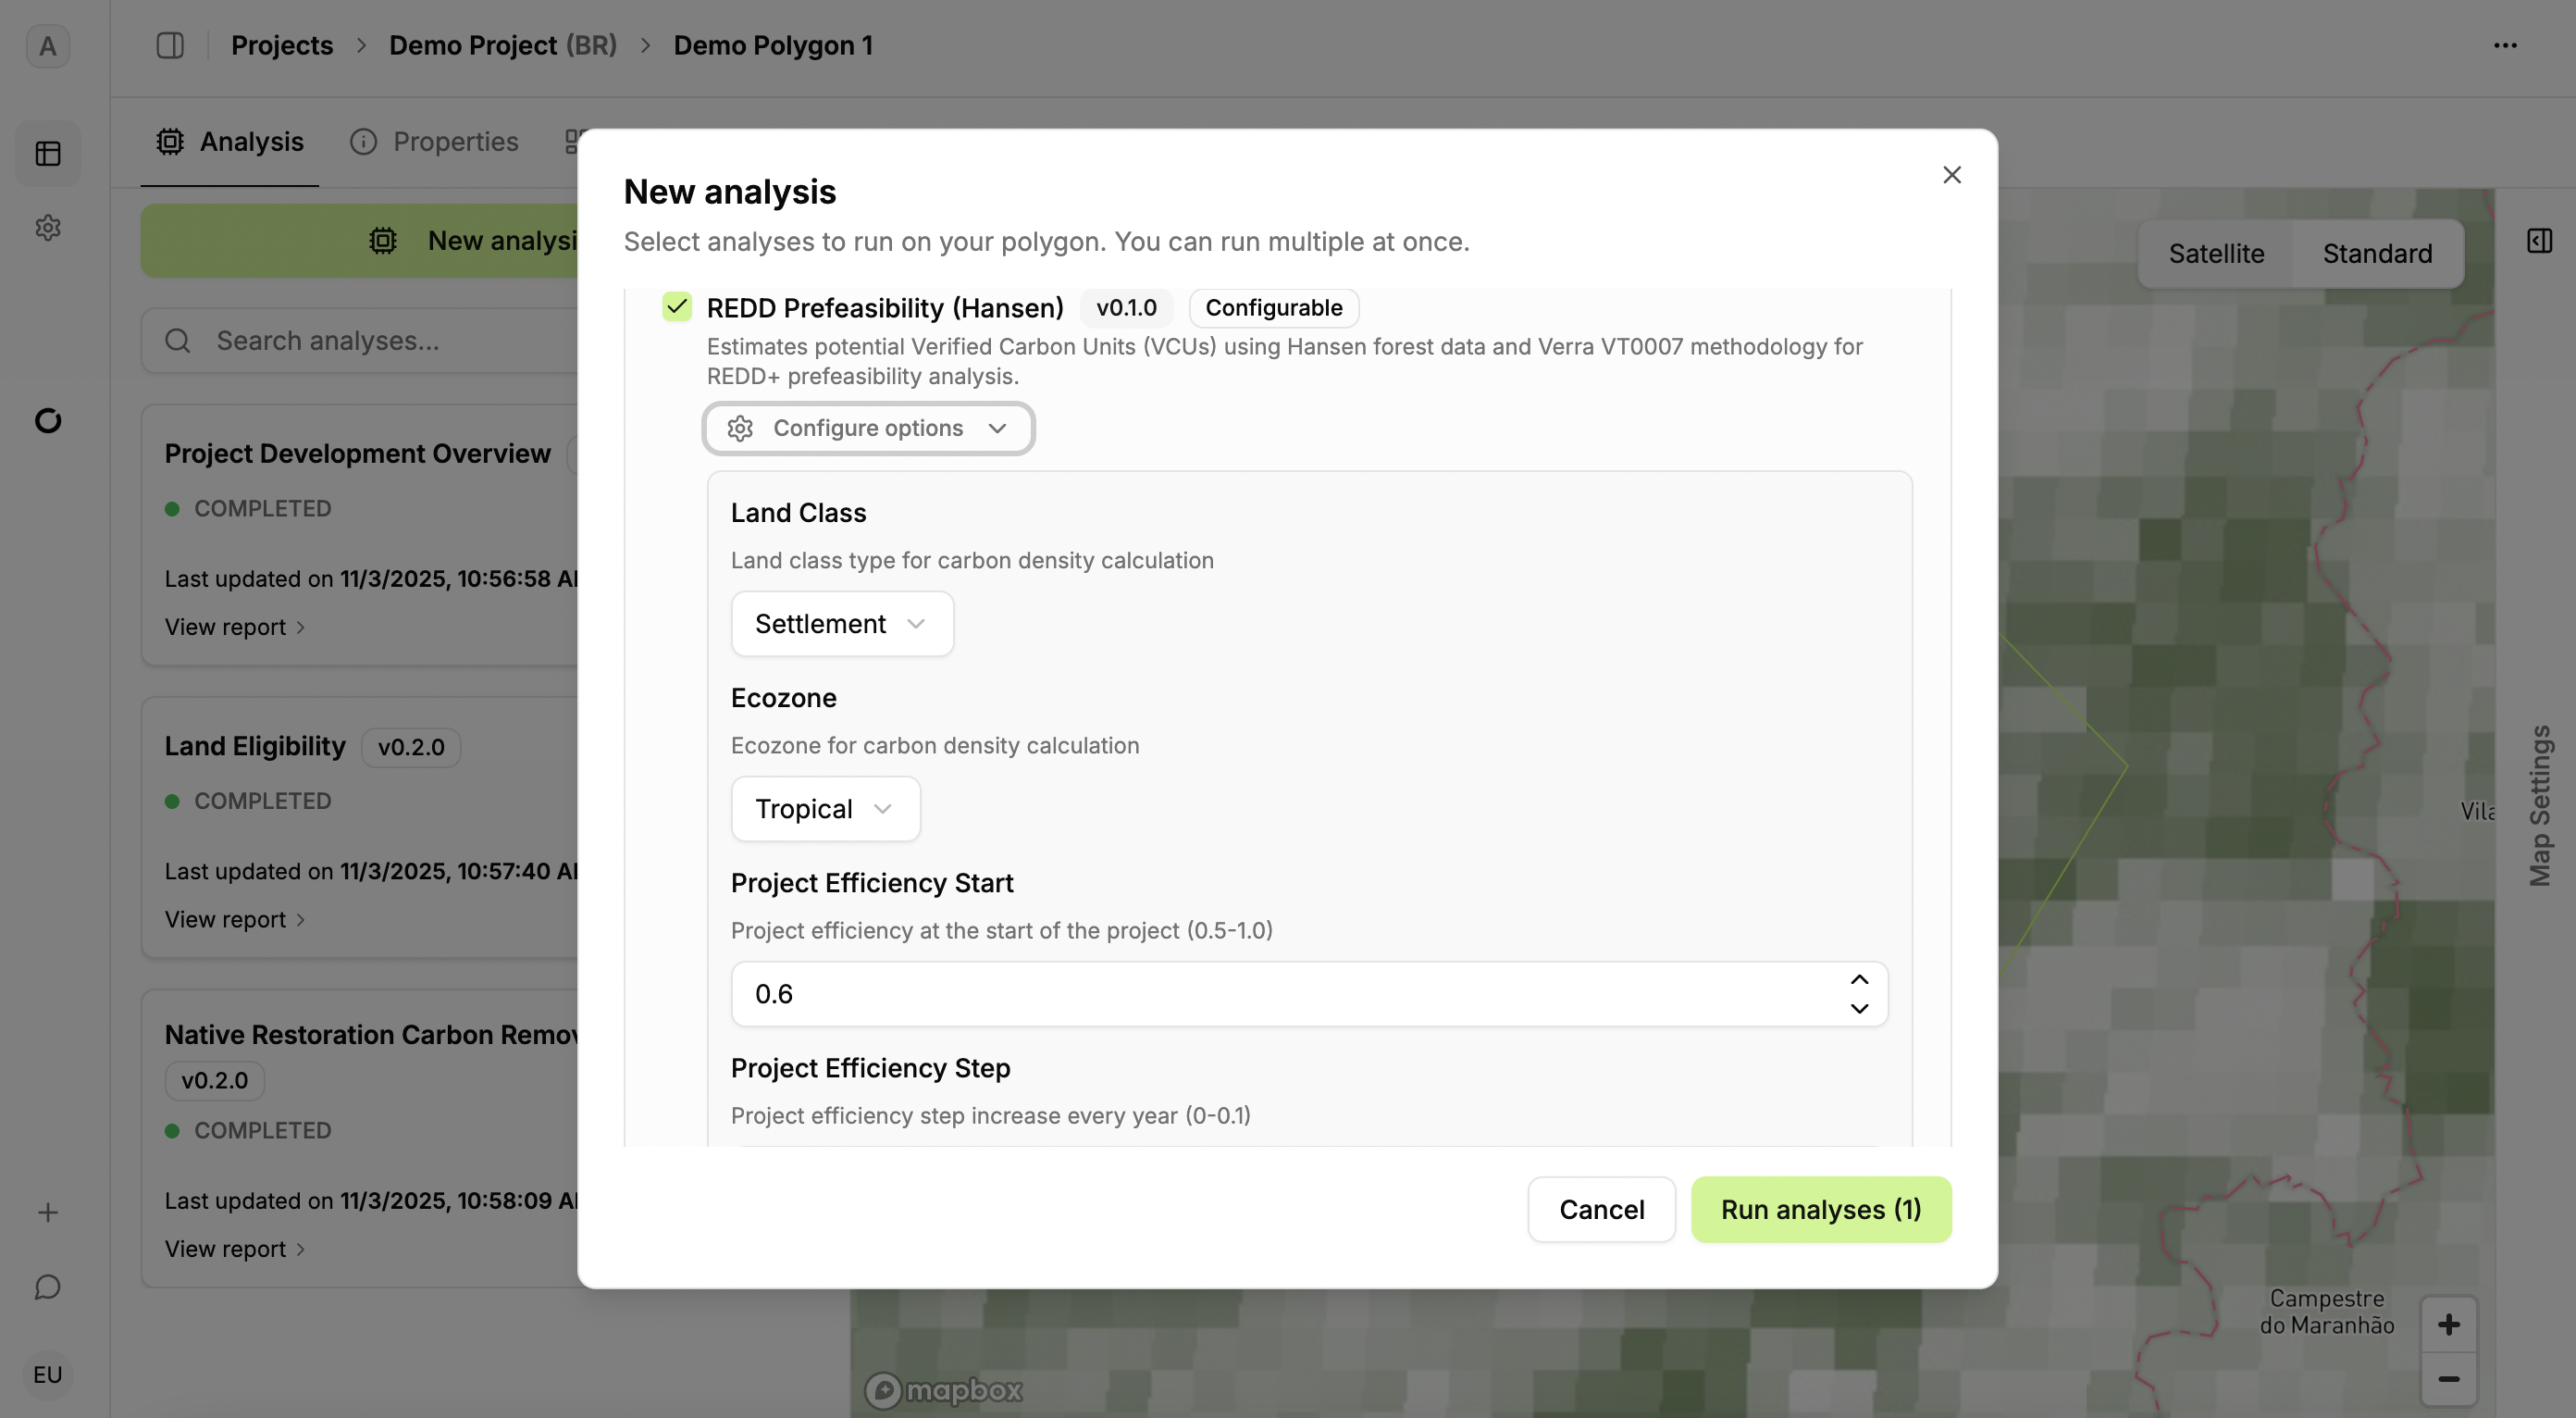Viewport: 2576px width, 1418px height.
Task: Switch map to Satellite view
Action: click(x=2215, y=254)
